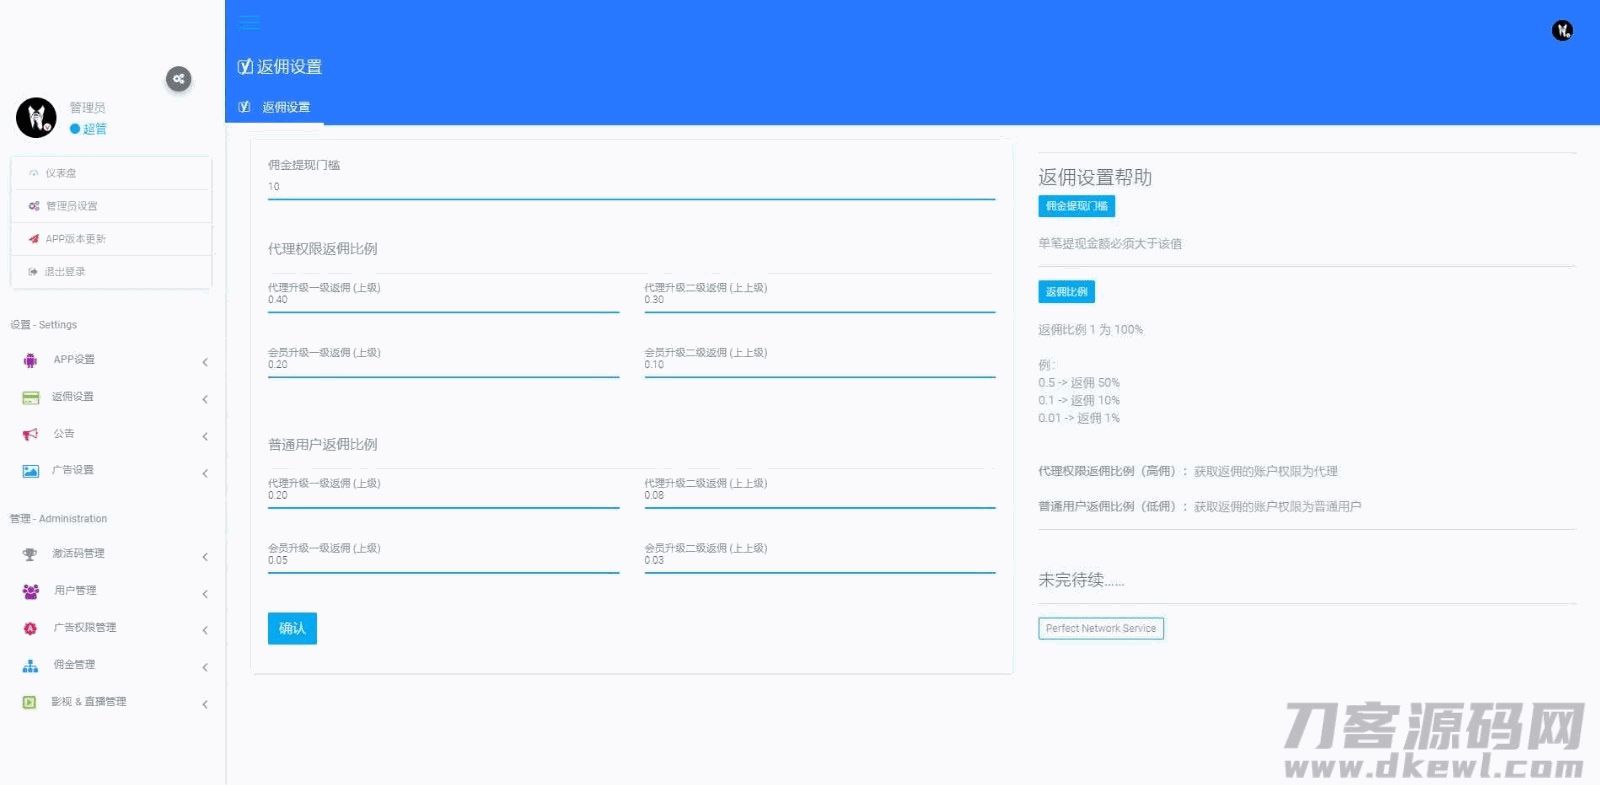Screen dimensions: 1600x785
Task: Expand the 返佣设置 sidebar chevron
Action: 205,399
